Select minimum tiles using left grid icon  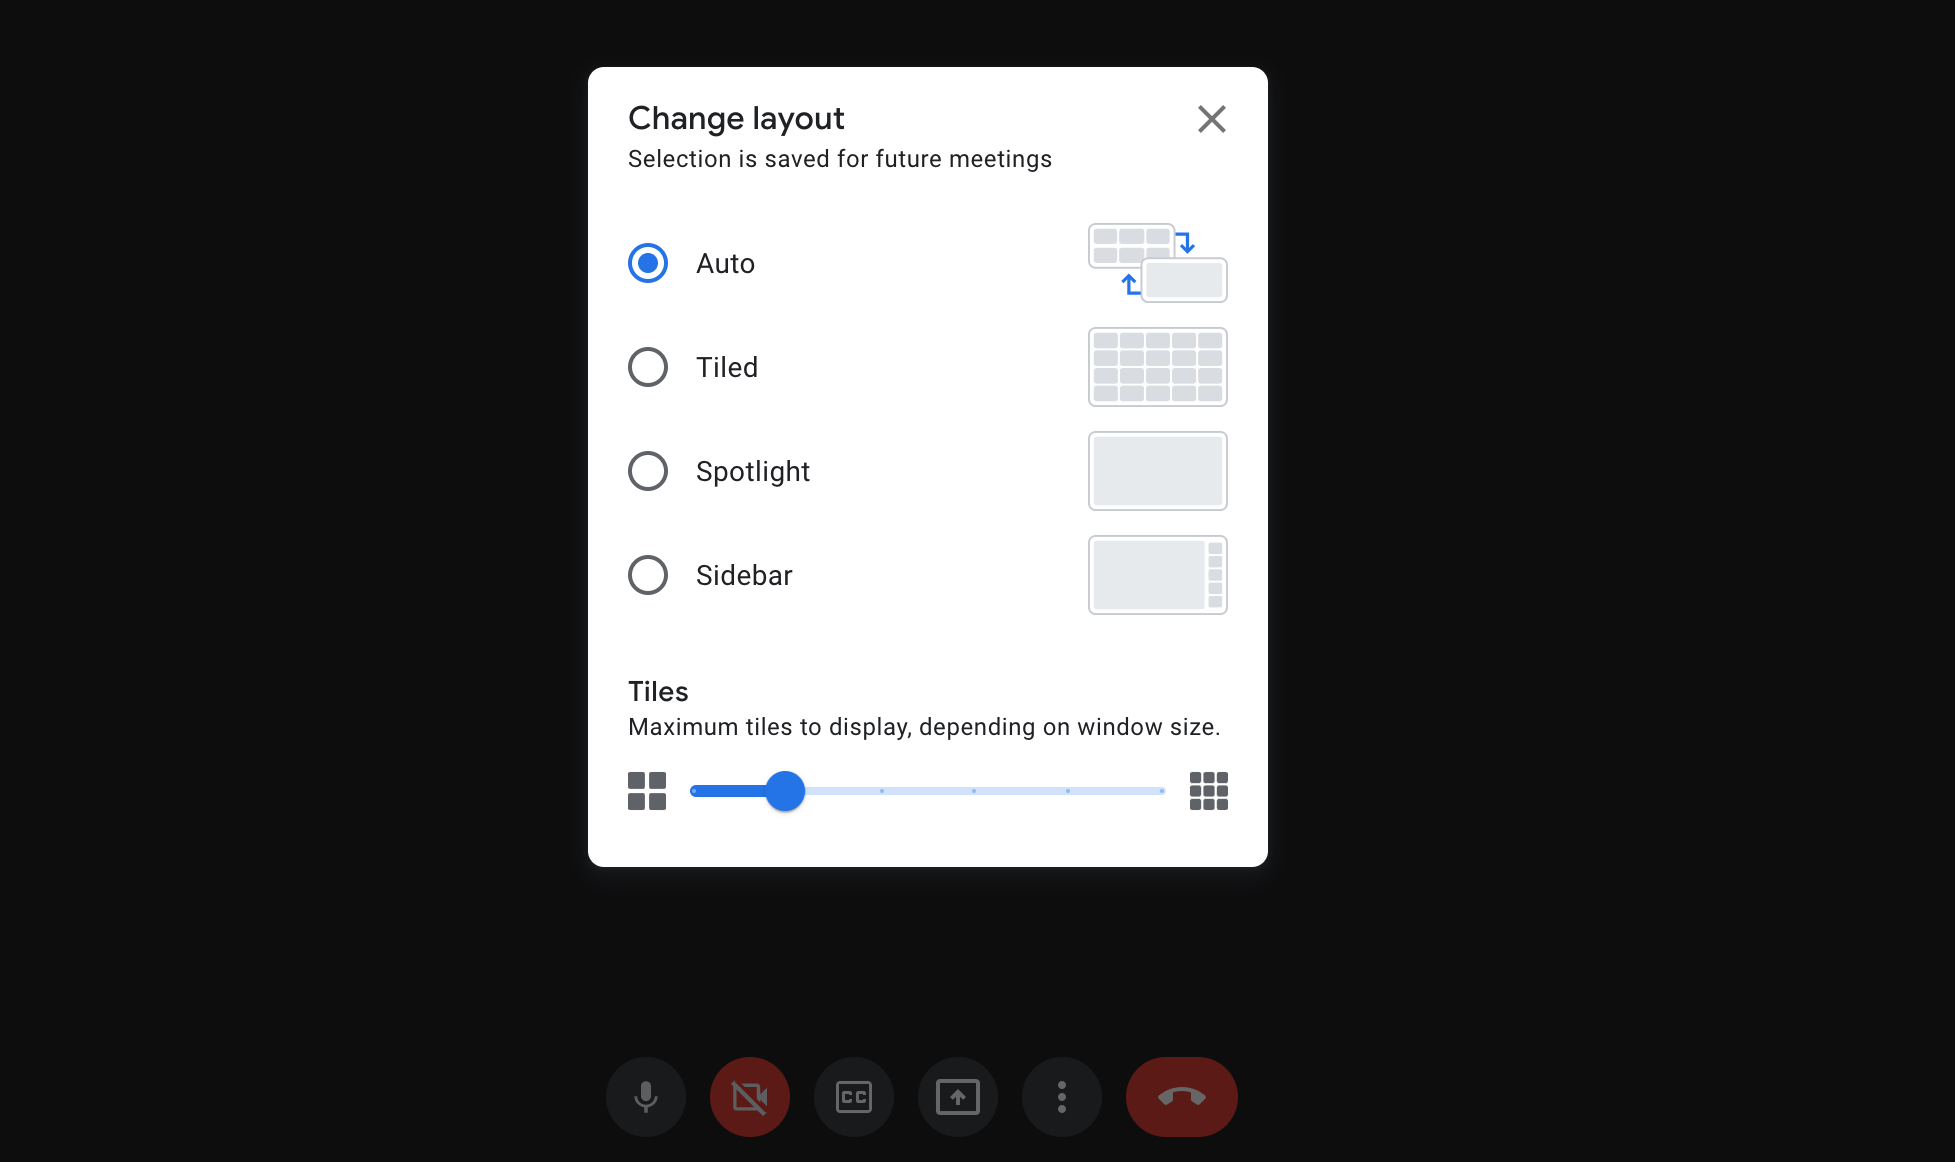[646, 791]
